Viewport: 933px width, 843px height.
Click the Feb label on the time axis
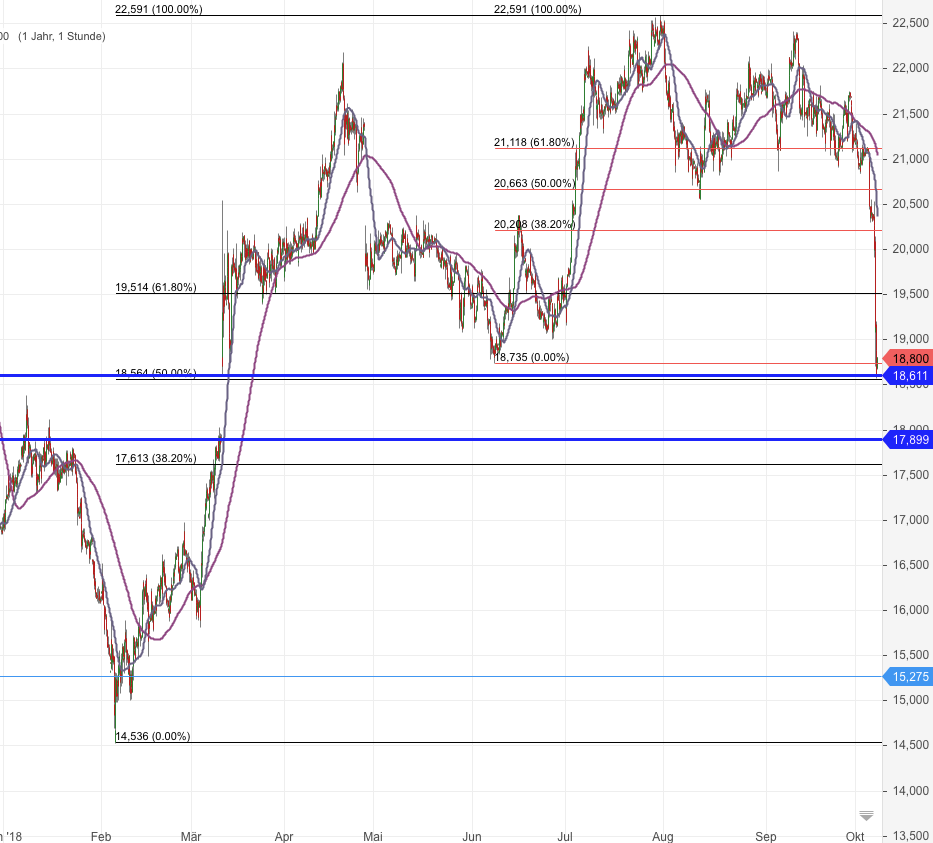coord(100,836)
